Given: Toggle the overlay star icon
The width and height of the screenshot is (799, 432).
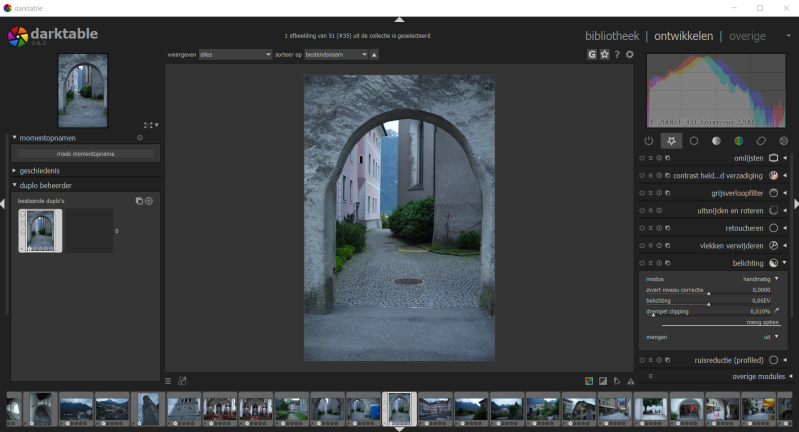Looking at the screenshot, I should point(604,54).
